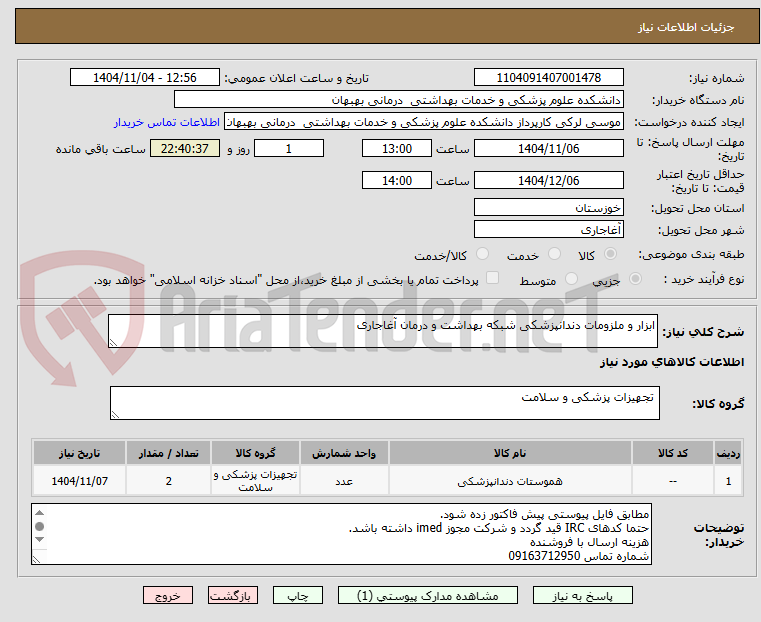This screenshot has height=622, width=761.
Task: Click the delivery province field خوزستان
Action: [548, 208]
